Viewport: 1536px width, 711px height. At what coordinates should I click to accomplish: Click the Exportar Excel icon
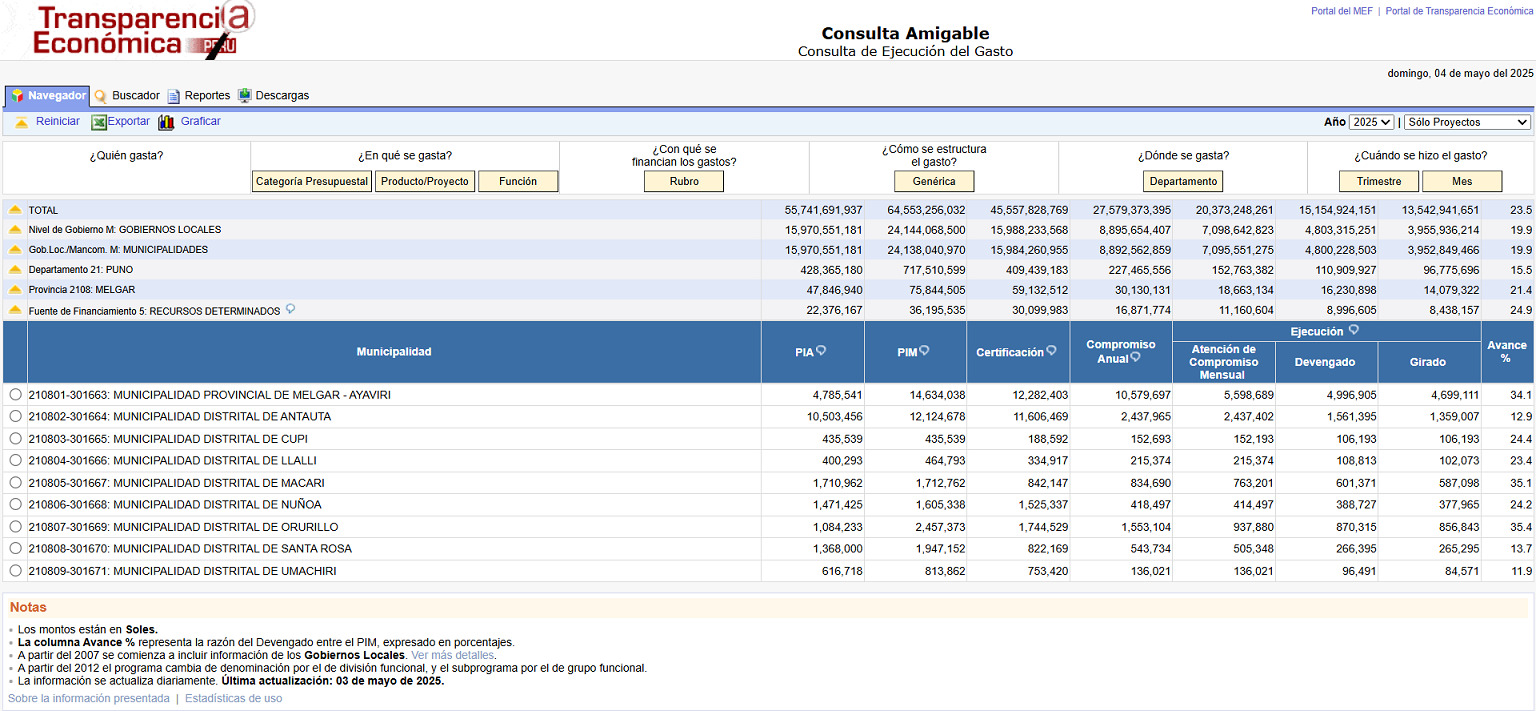[x=99, y=122]
